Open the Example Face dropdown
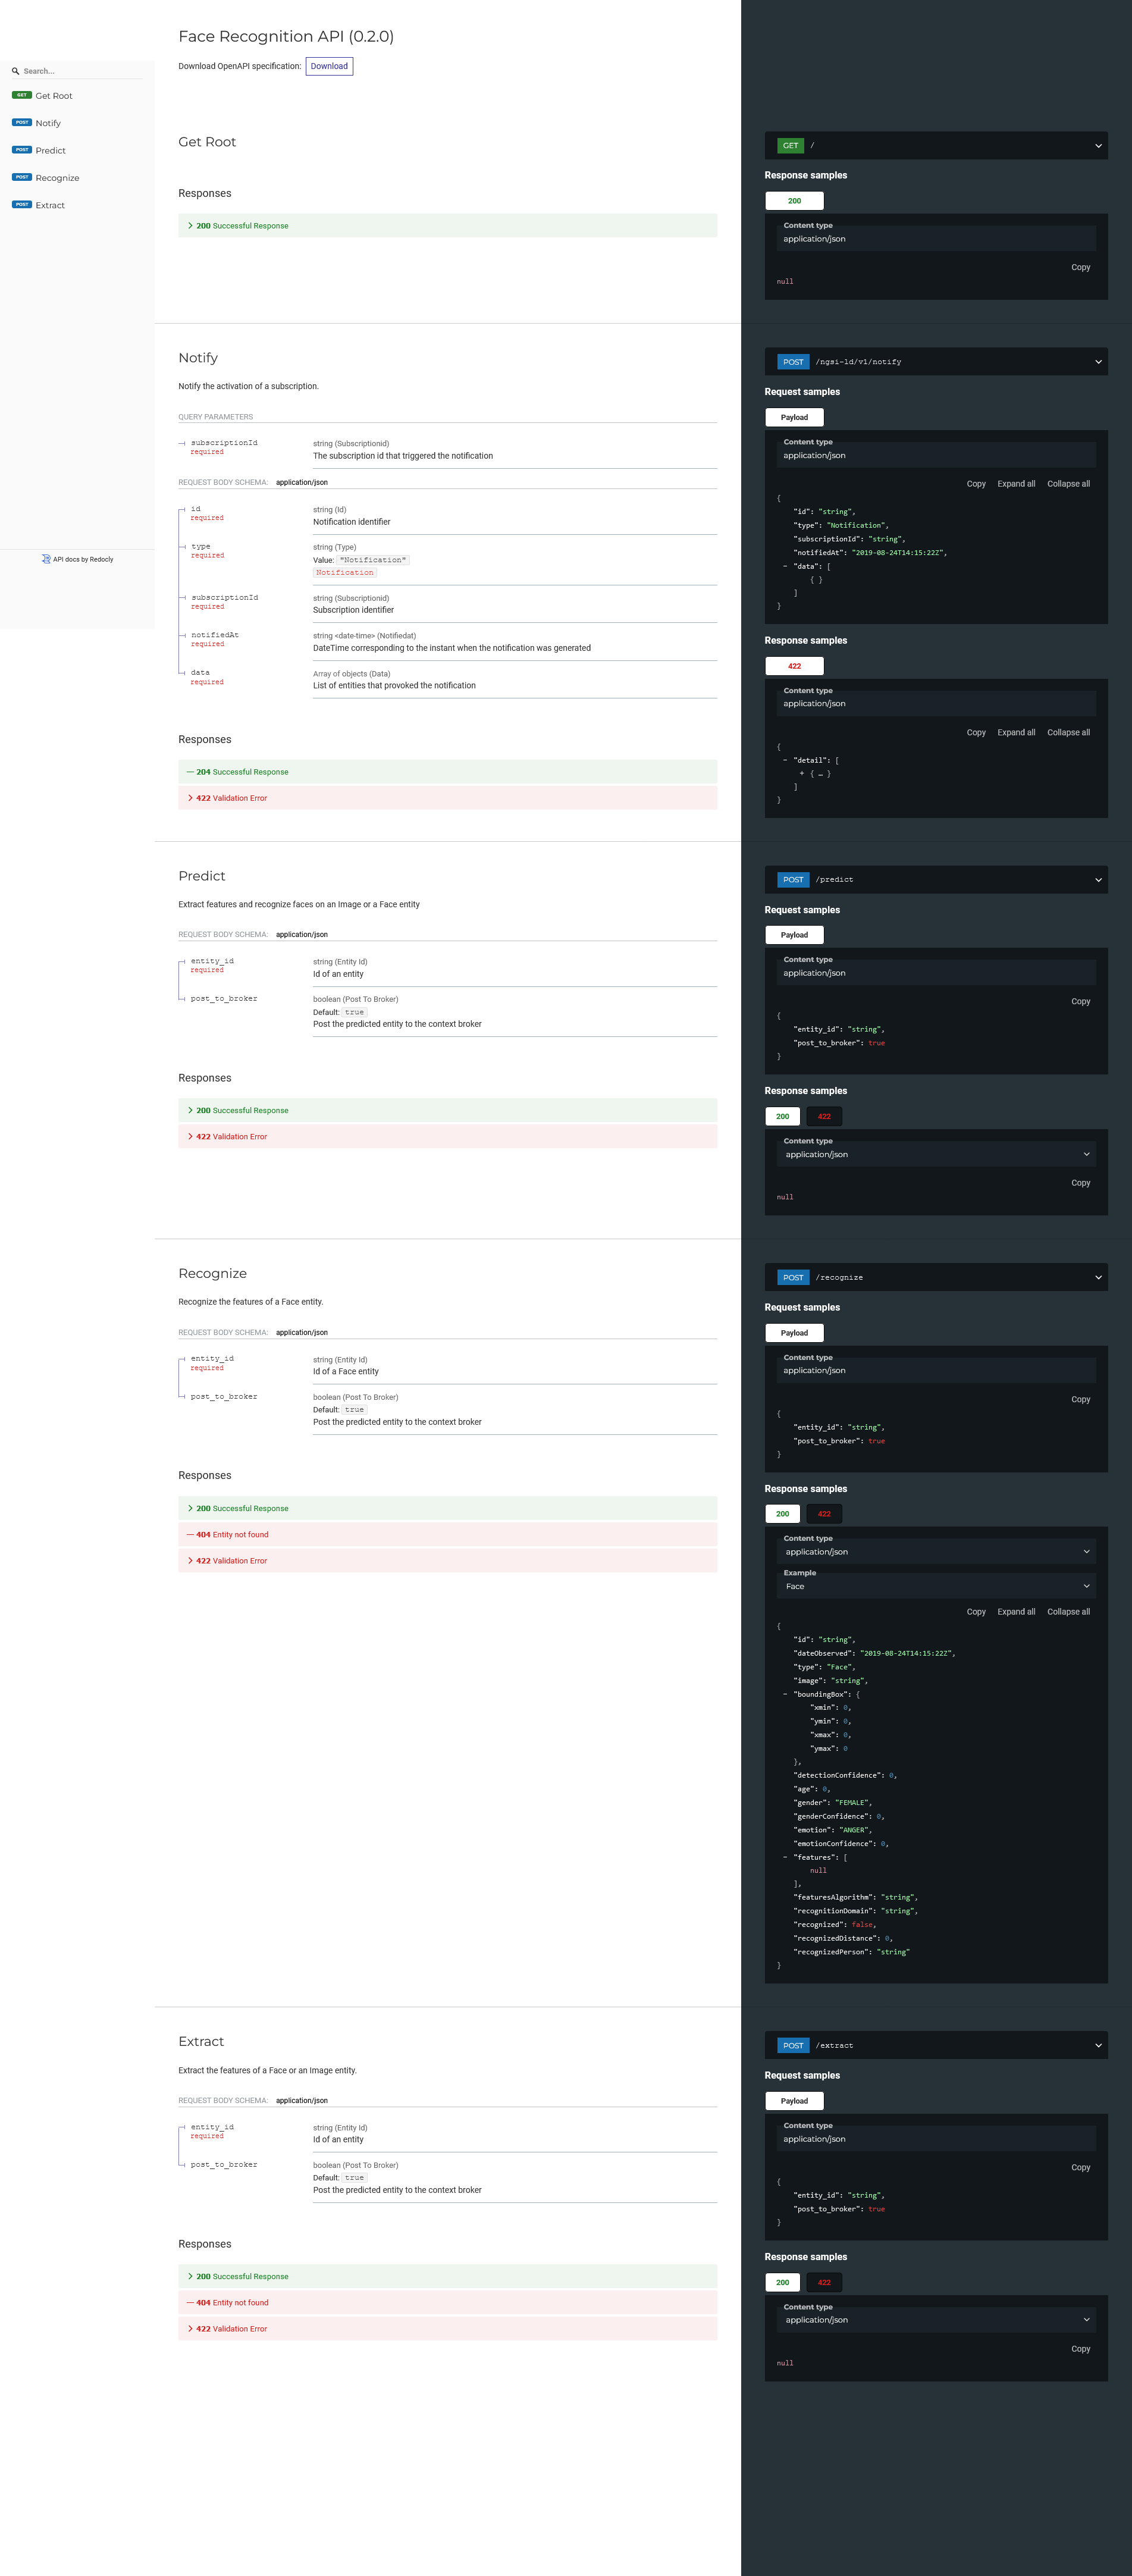Image resolution: width=1132 pixels, height=2576 pixels. [x=936, y=1586]
